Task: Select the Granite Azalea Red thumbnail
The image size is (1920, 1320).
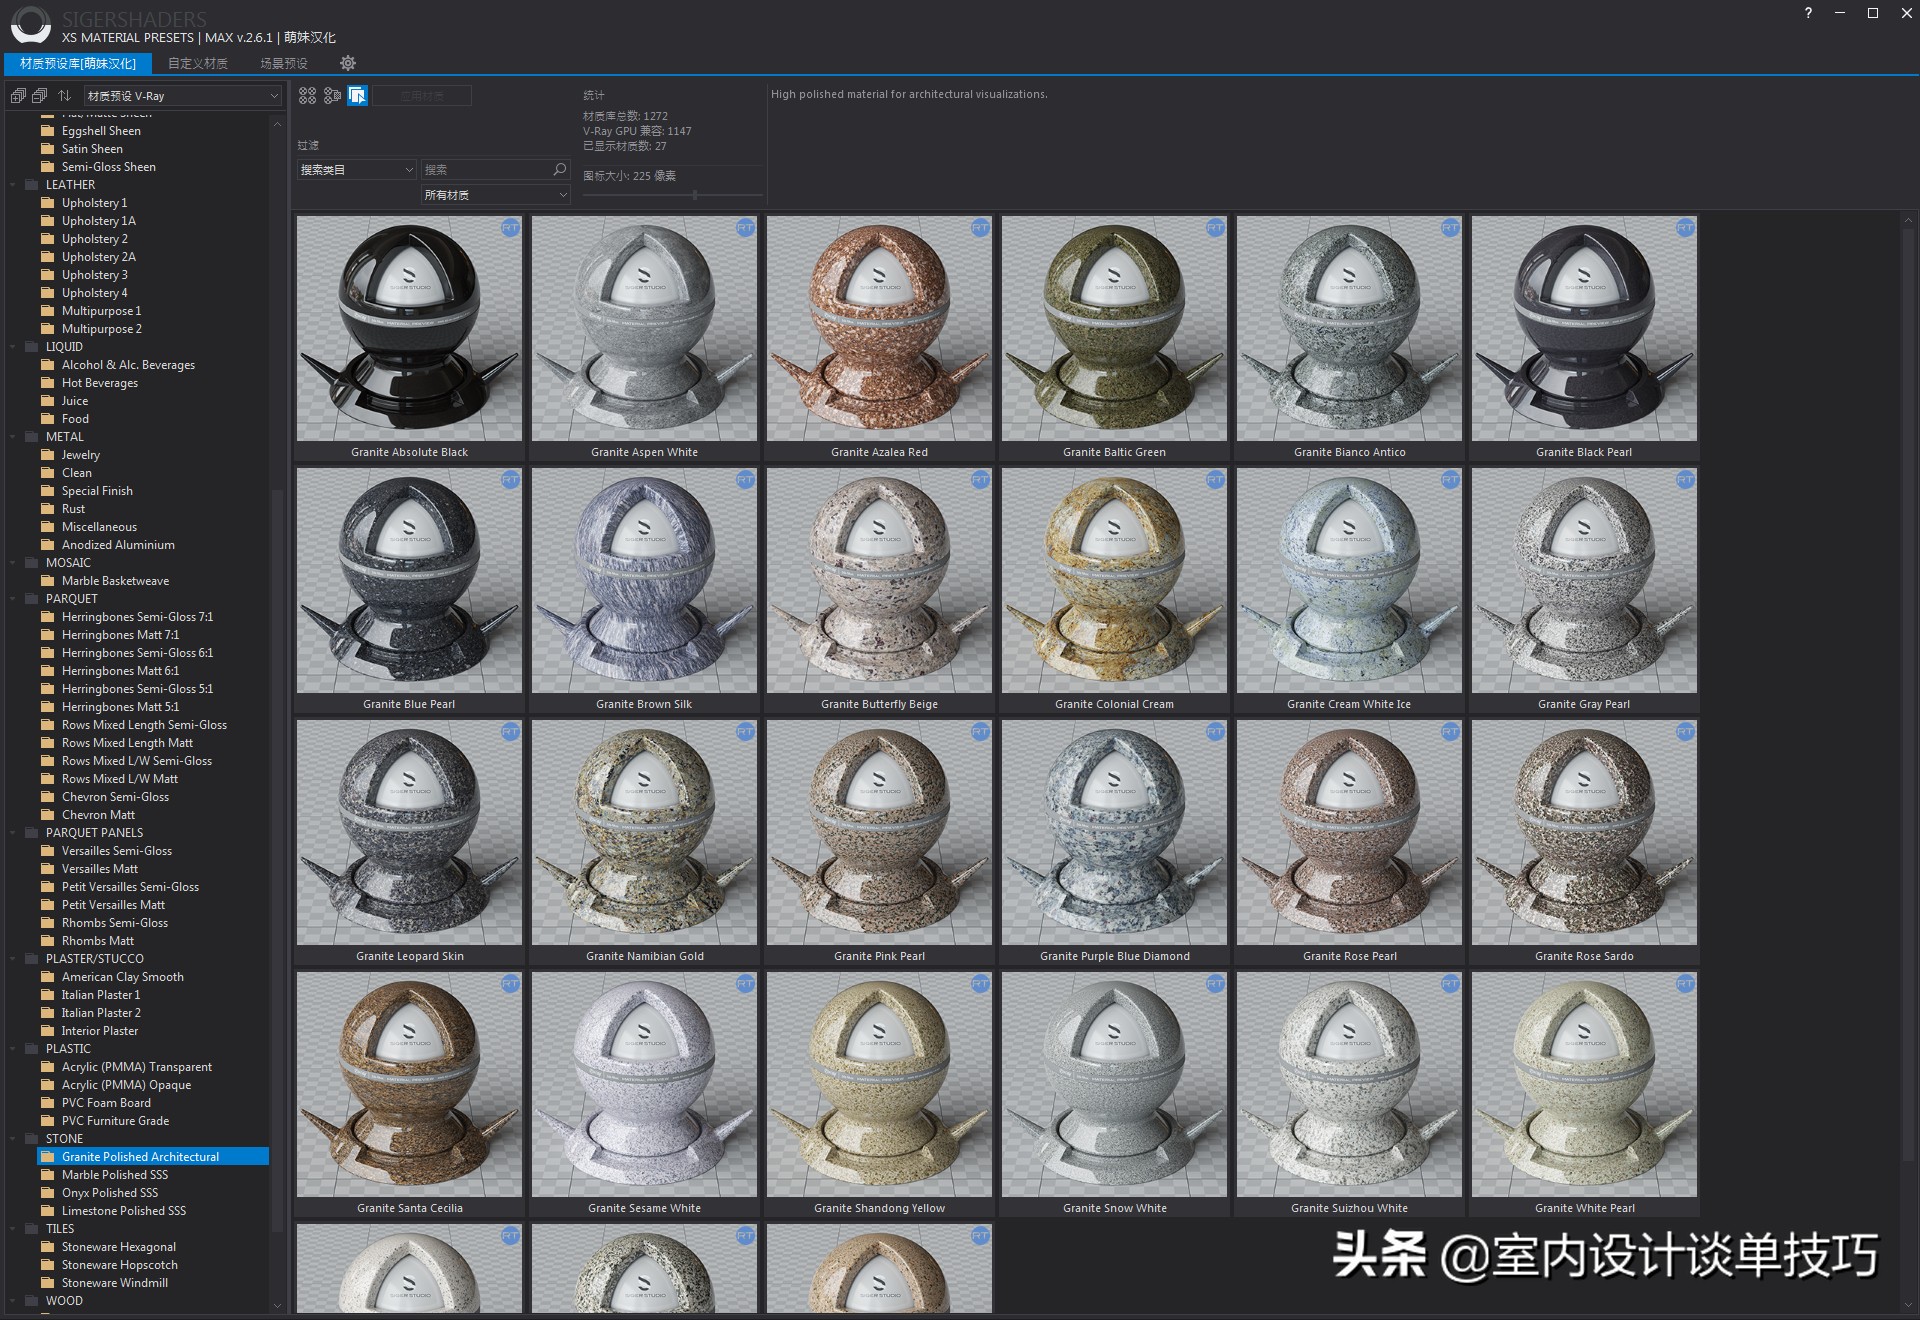Action: tap(879, 330)
